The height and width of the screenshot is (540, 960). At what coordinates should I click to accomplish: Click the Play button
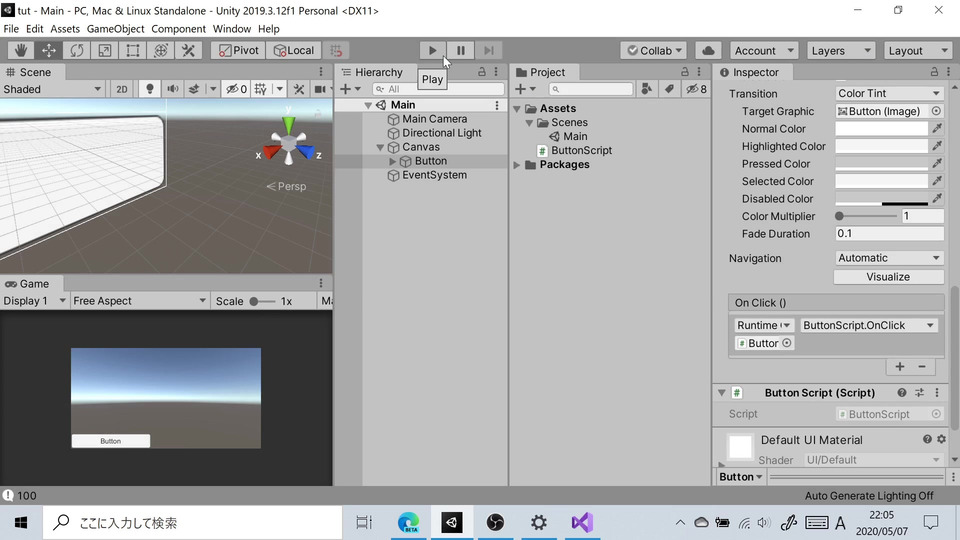pyautogui.click(x=432, y=50)
